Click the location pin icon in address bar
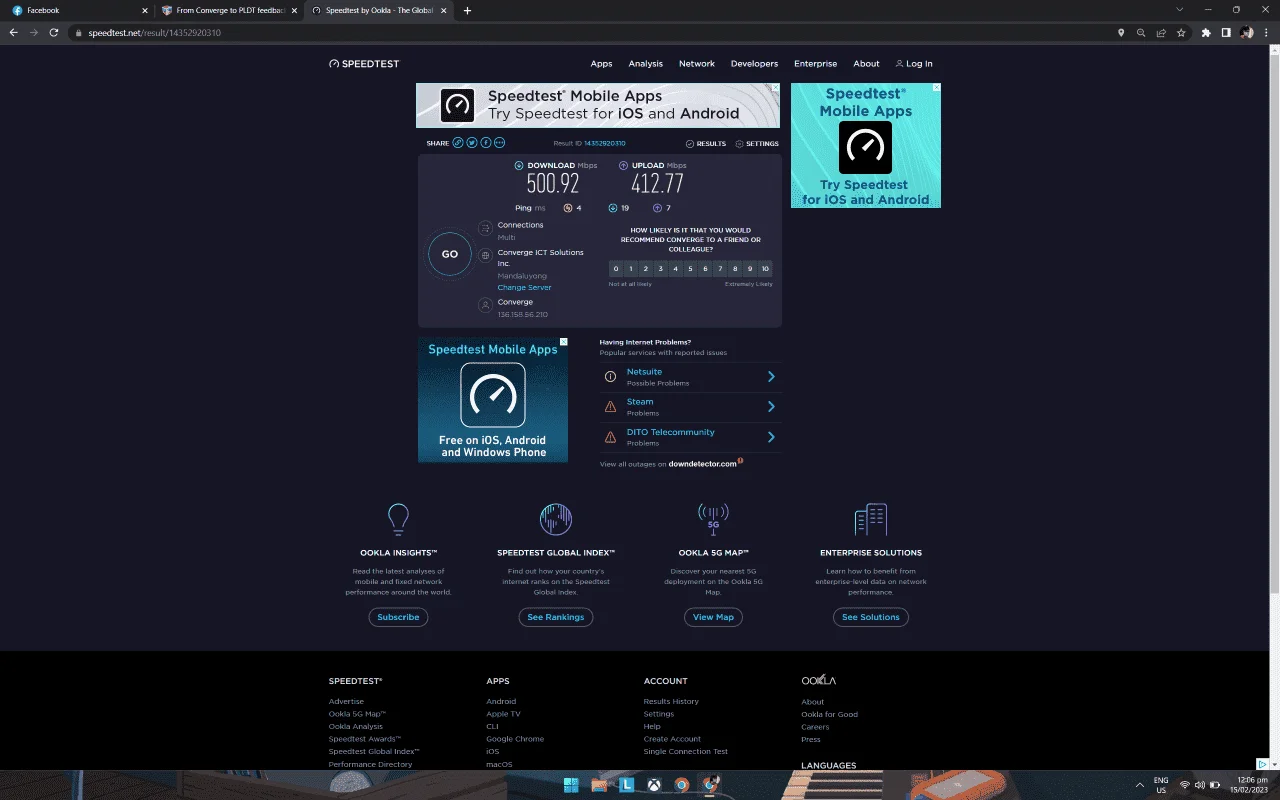The width and height of the screenshot is (1280, 800). coord(1121,32)
